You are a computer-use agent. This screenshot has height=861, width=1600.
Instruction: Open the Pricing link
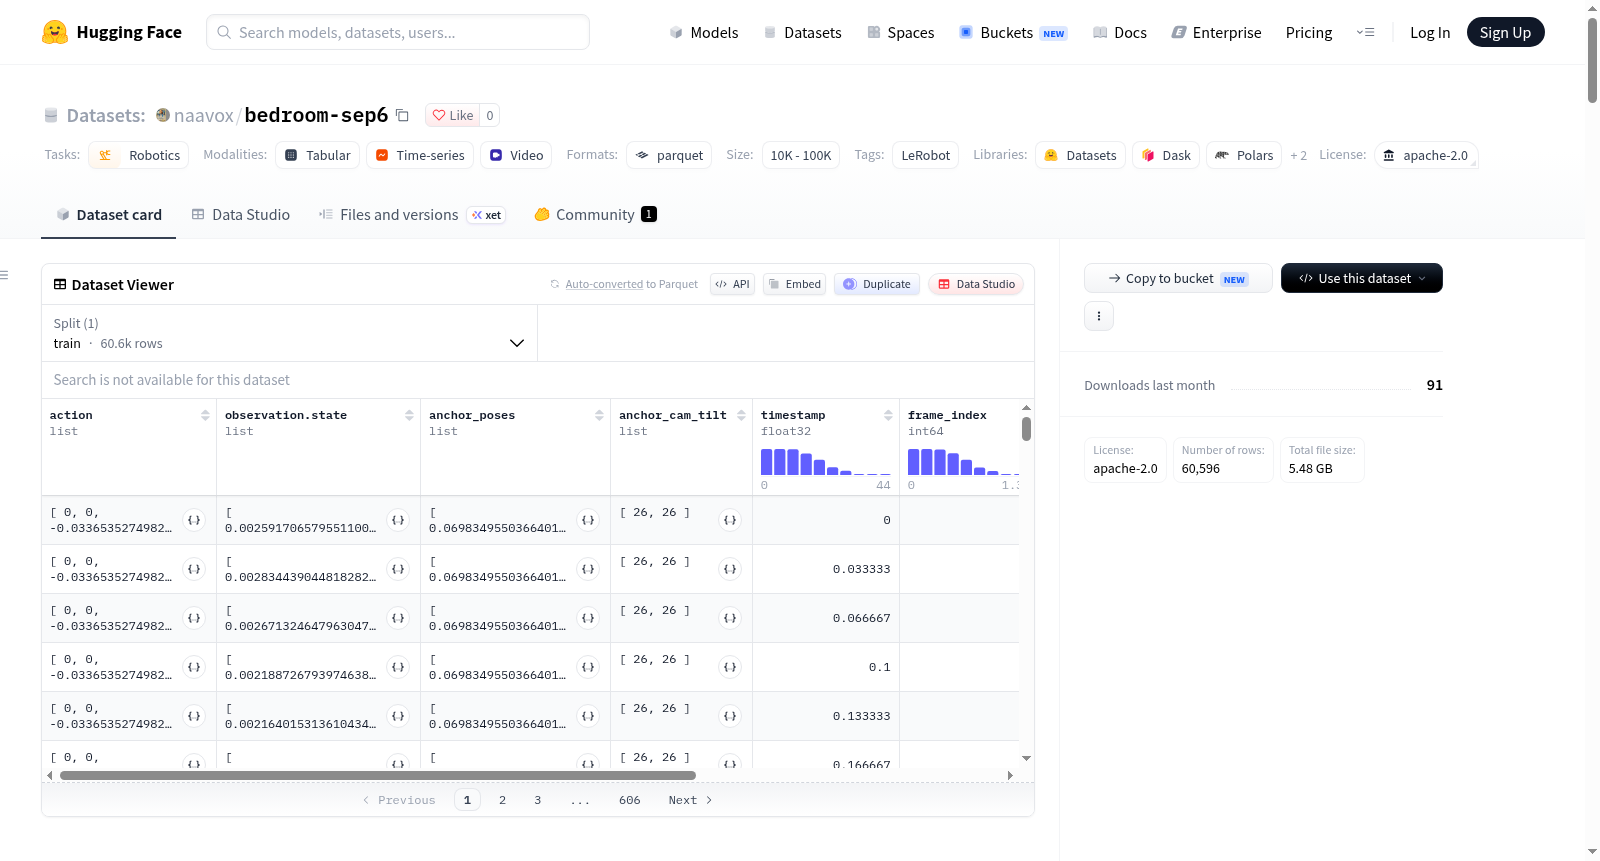[x=1309, y=32]
